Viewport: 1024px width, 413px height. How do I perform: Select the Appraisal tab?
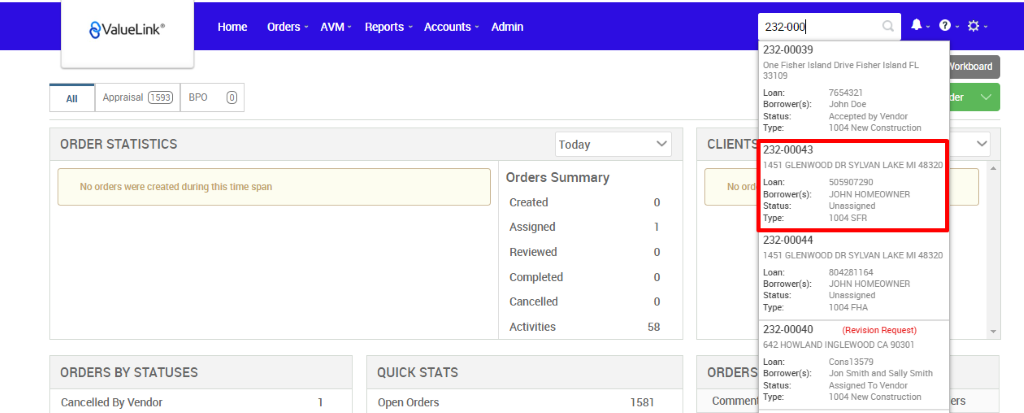pyautogui.click(x=137, y=97)
